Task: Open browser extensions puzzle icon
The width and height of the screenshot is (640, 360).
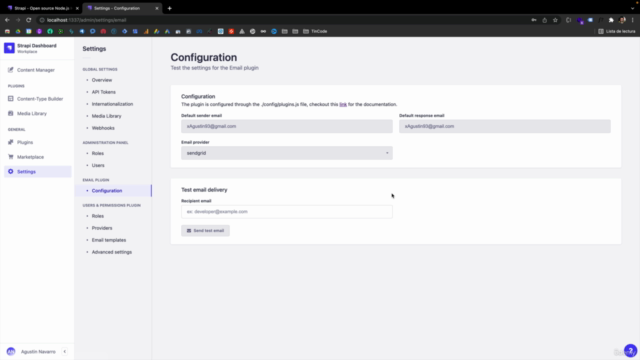Action: pos(611,20)
